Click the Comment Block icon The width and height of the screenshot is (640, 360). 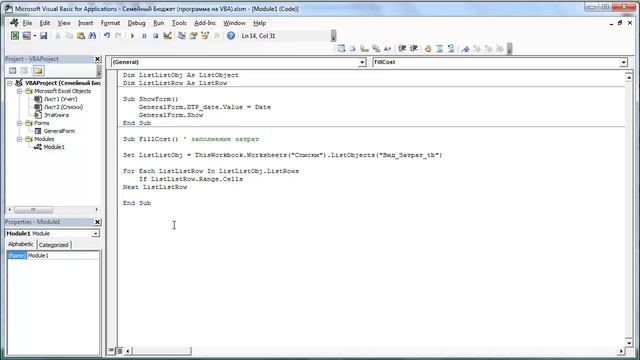point(439,49)
